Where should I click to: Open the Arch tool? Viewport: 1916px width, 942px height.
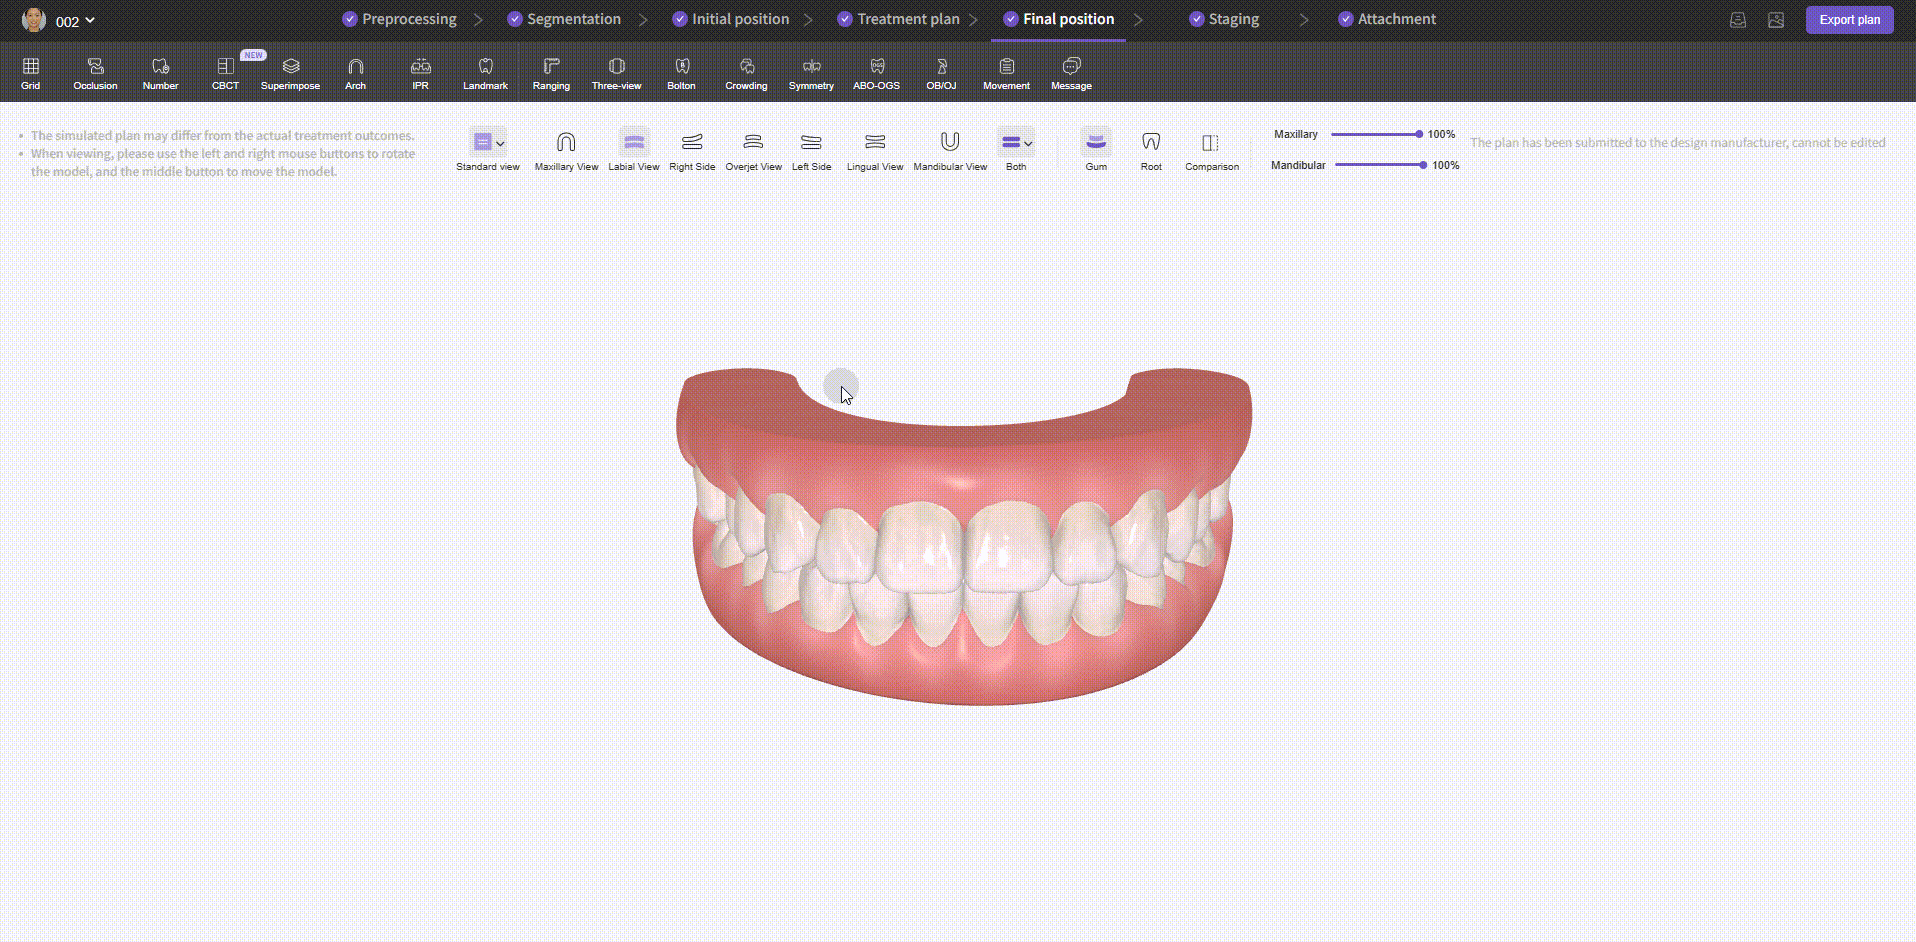click(x=355, y=73)
